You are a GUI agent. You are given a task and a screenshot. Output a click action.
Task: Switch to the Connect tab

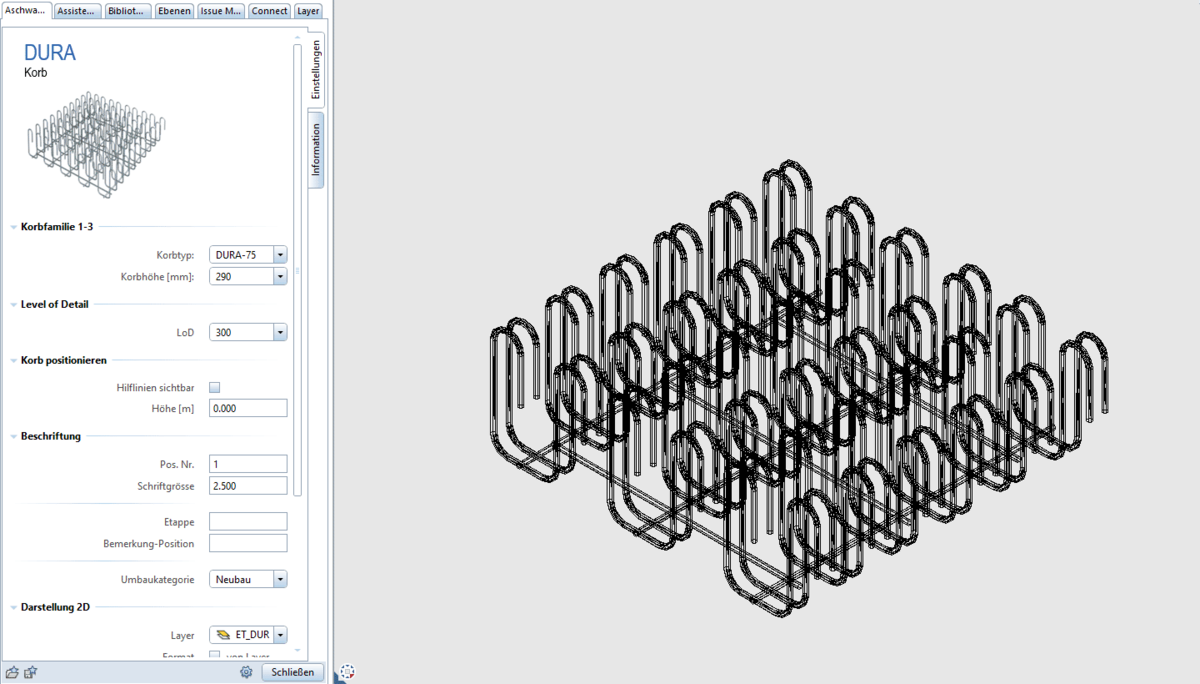click(x=270, y=11)
